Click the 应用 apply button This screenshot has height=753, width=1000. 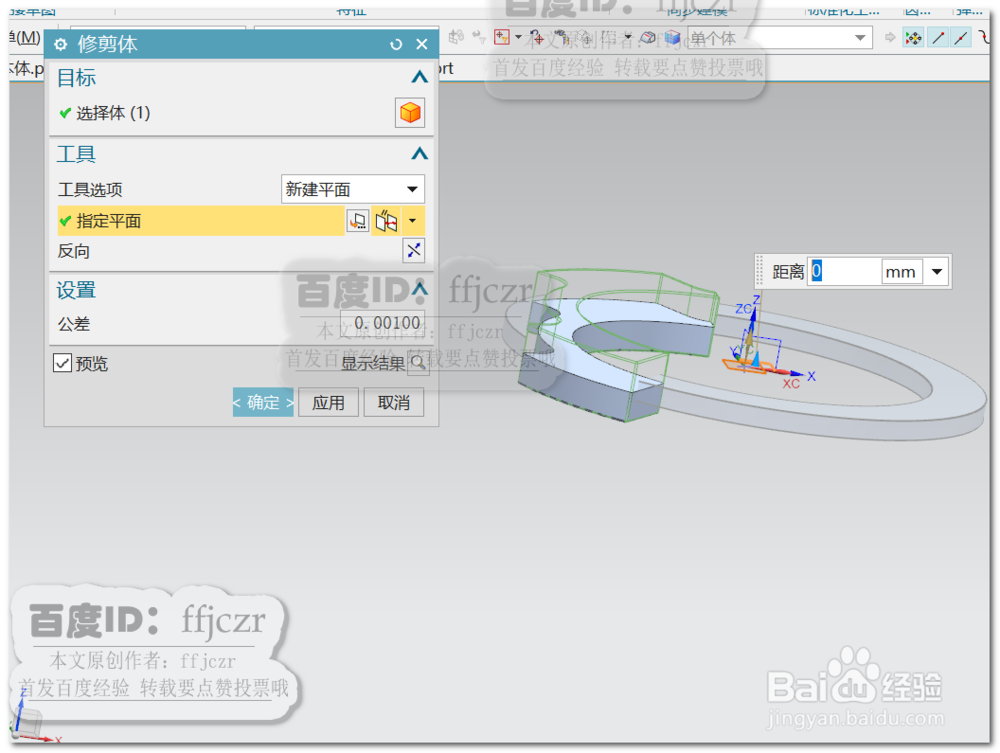[x=328, y=402]
